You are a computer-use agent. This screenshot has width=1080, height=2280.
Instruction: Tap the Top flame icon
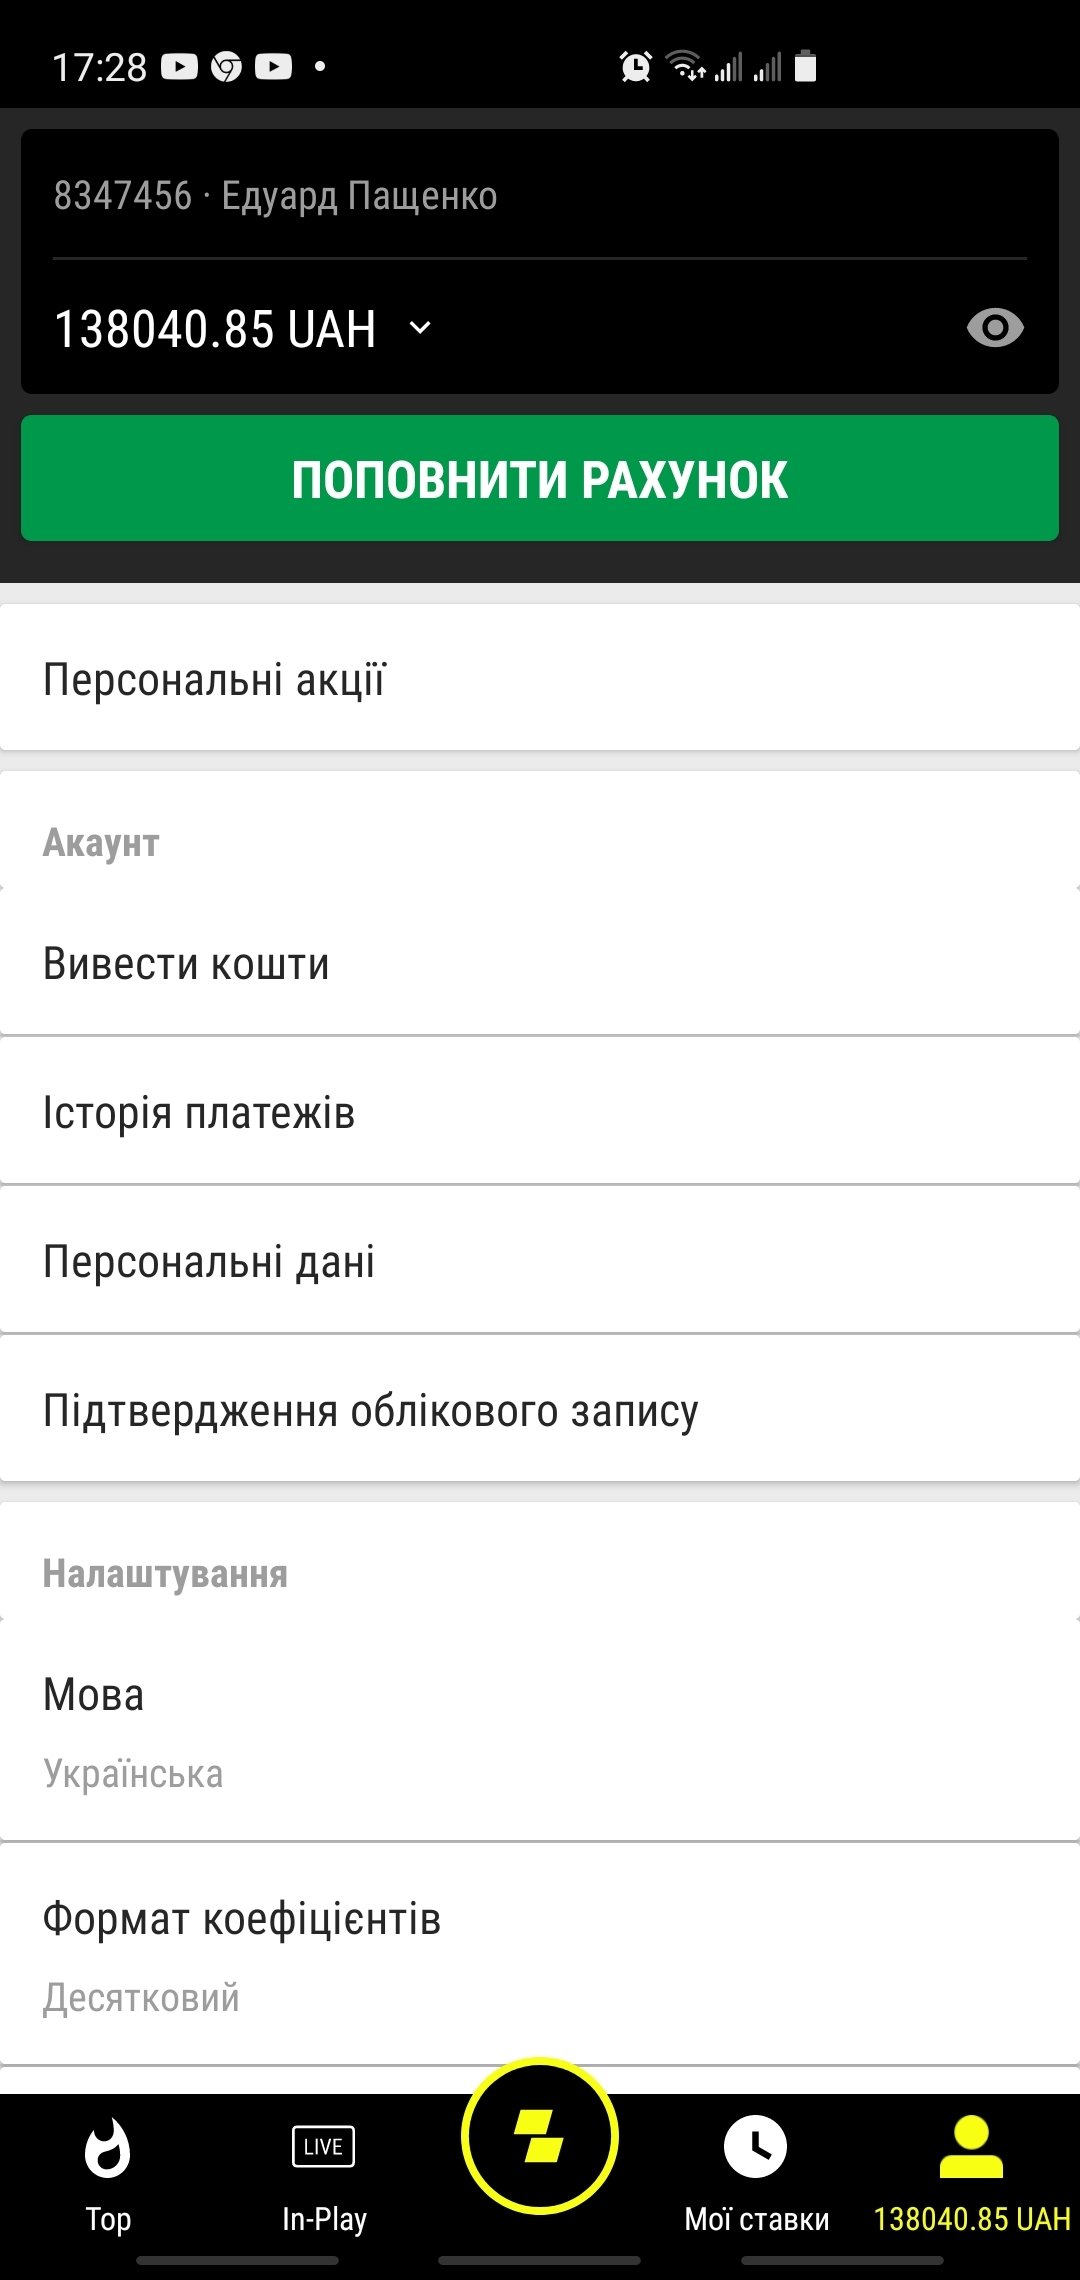107,2148
